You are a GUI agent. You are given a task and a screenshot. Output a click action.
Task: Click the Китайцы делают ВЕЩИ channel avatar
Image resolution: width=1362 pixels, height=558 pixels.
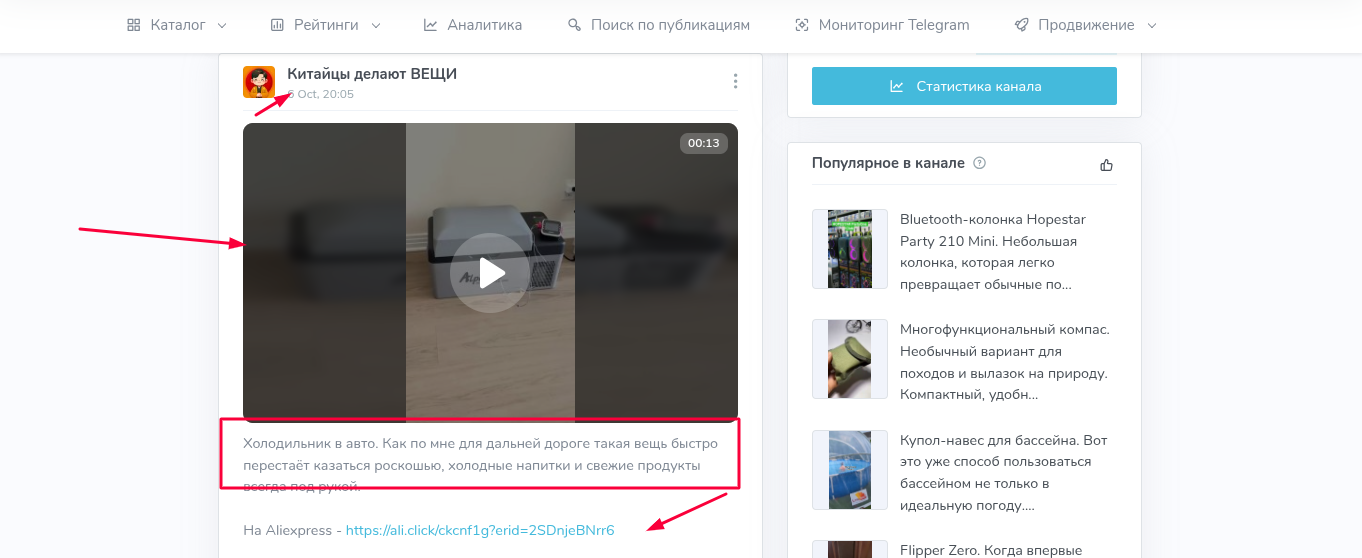(x=259, y=82)
